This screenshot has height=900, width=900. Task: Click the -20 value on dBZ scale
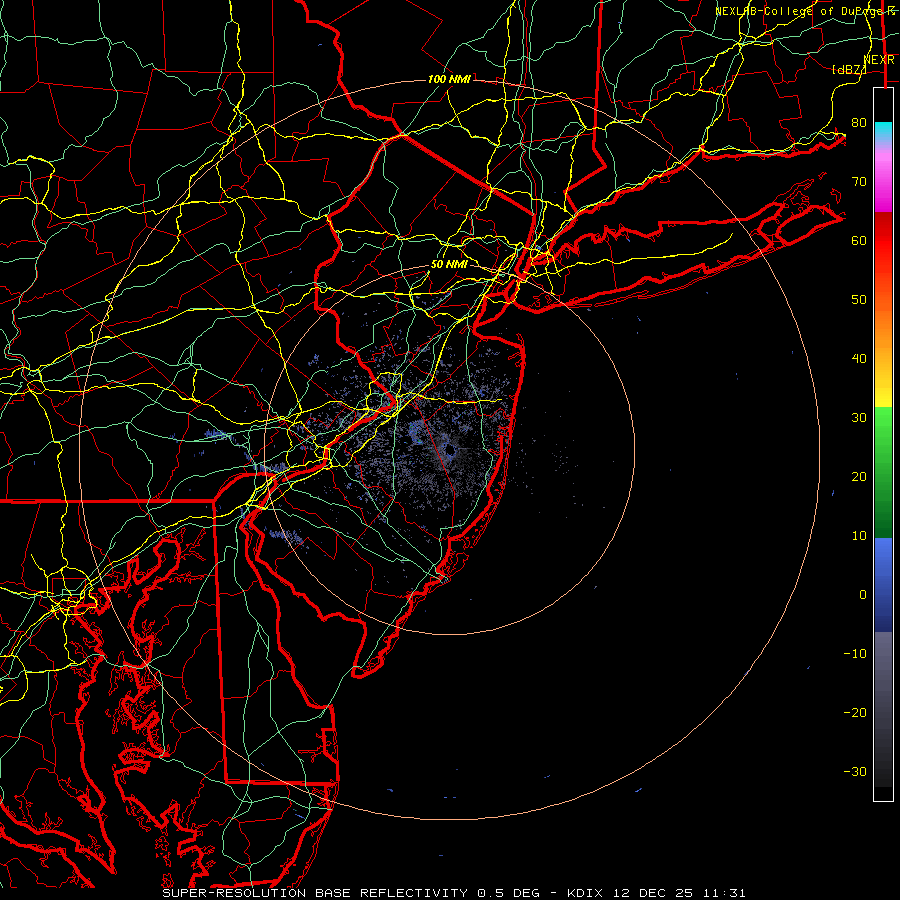[x=855, y=713]
